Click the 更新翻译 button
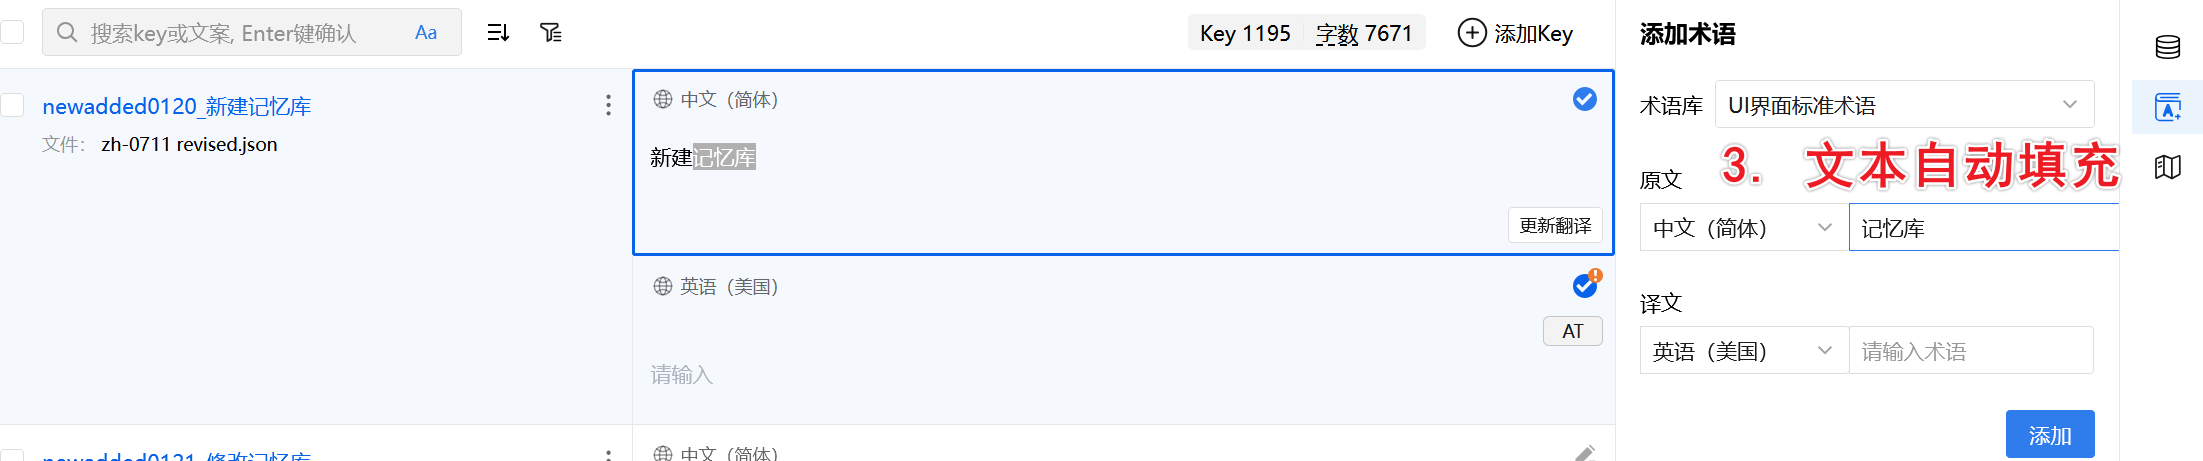Image resolution: width=2203 pixels, height=461 pixels. 1555,225
